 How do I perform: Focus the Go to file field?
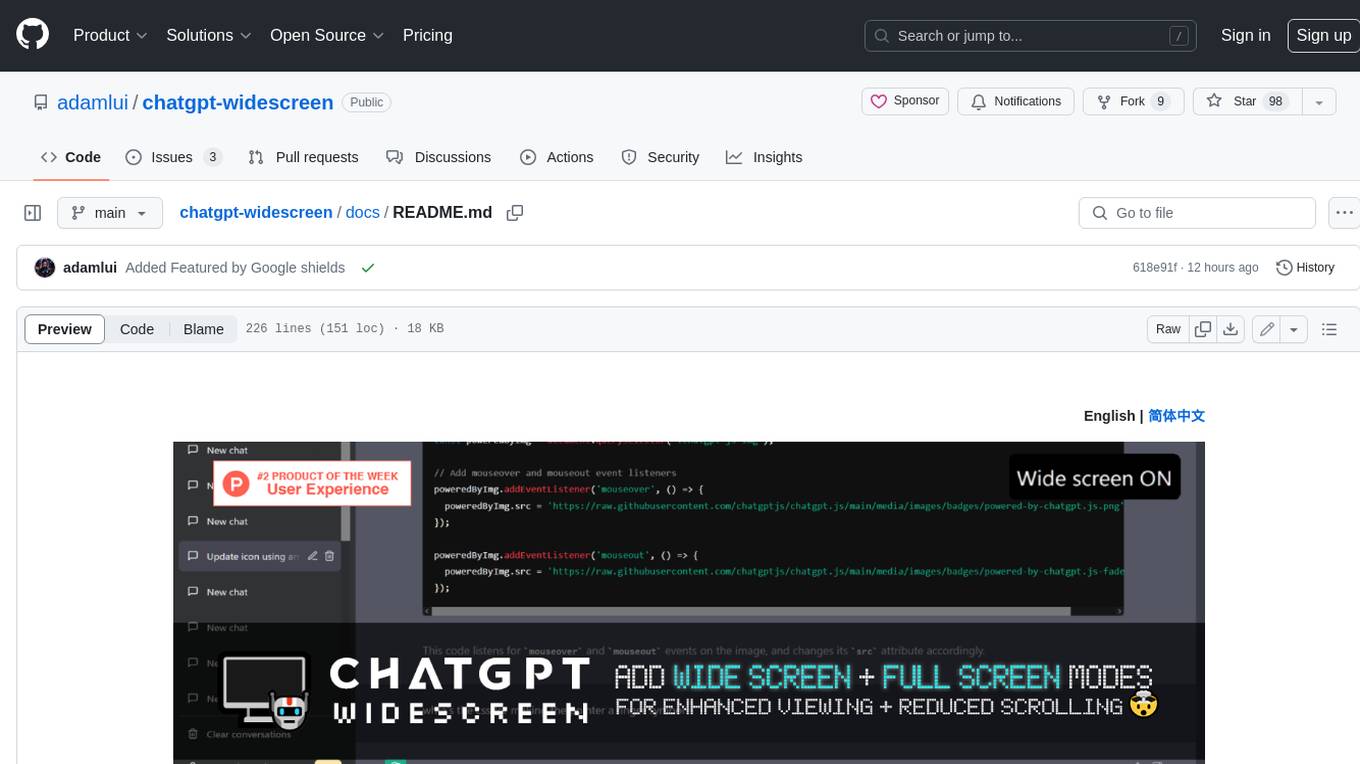coord(1197,213)
